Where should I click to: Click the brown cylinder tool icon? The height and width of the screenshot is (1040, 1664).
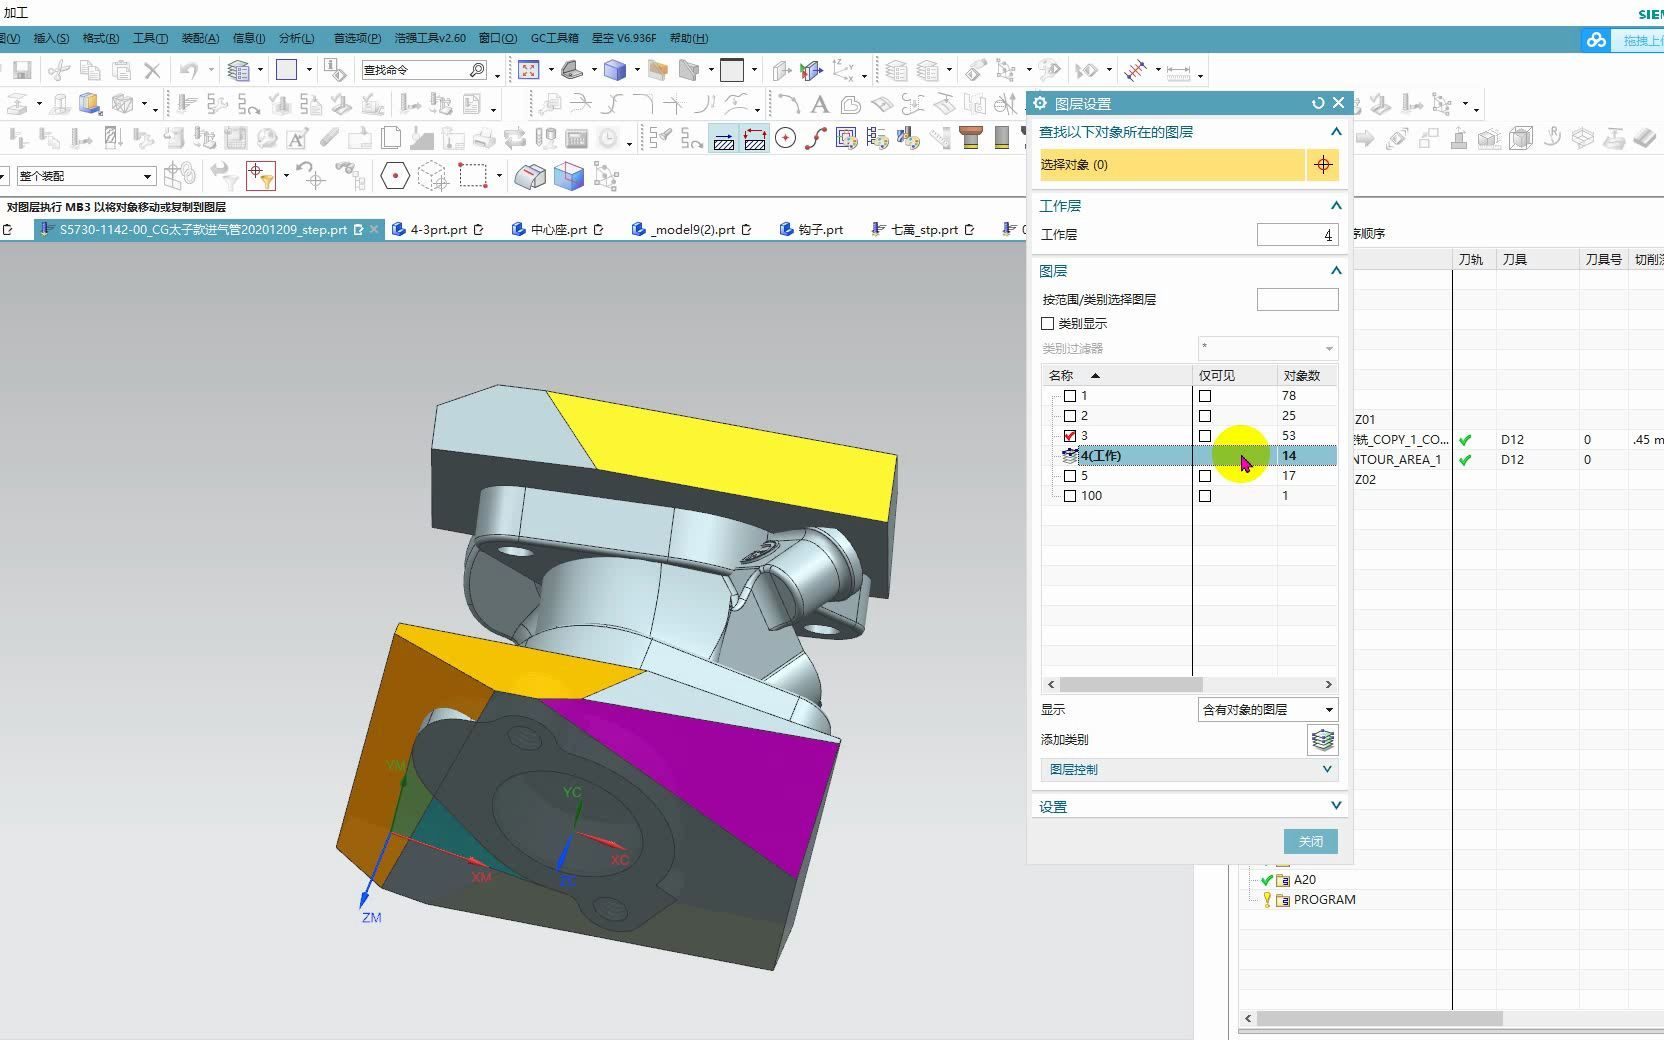pos(970,138)
